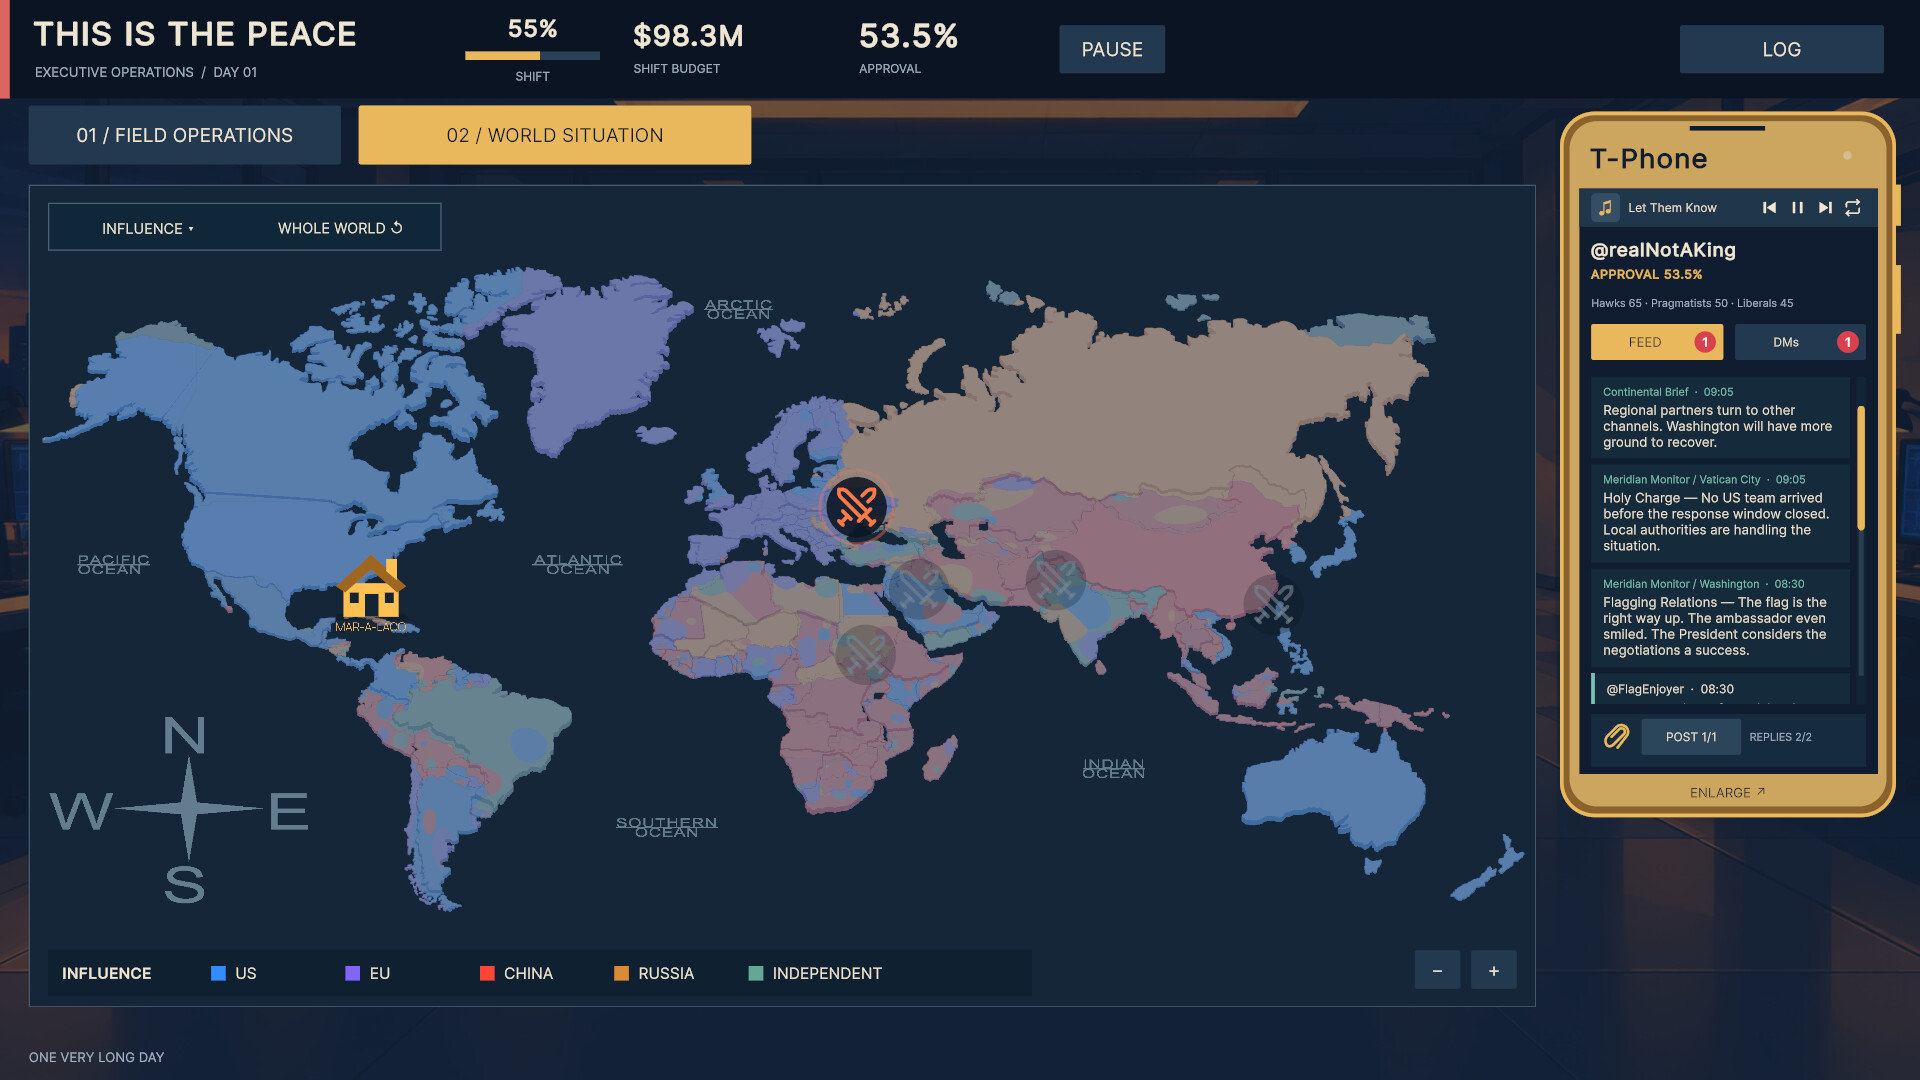The image size is (1920, 1080).
Task: Open the INFLUENCE map mode dropdown
Action: click(x=148, y=228)
